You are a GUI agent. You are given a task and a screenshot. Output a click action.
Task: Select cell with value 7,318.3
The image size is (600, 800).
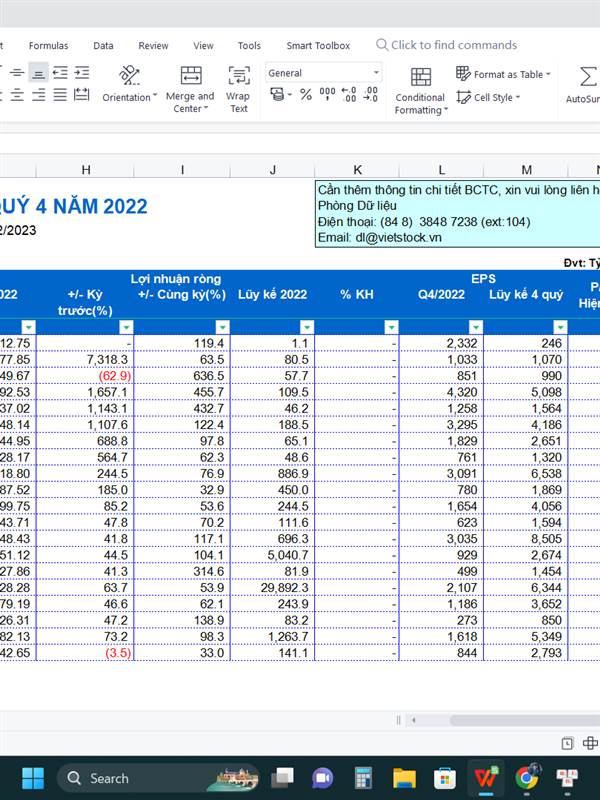pos(85,360)
